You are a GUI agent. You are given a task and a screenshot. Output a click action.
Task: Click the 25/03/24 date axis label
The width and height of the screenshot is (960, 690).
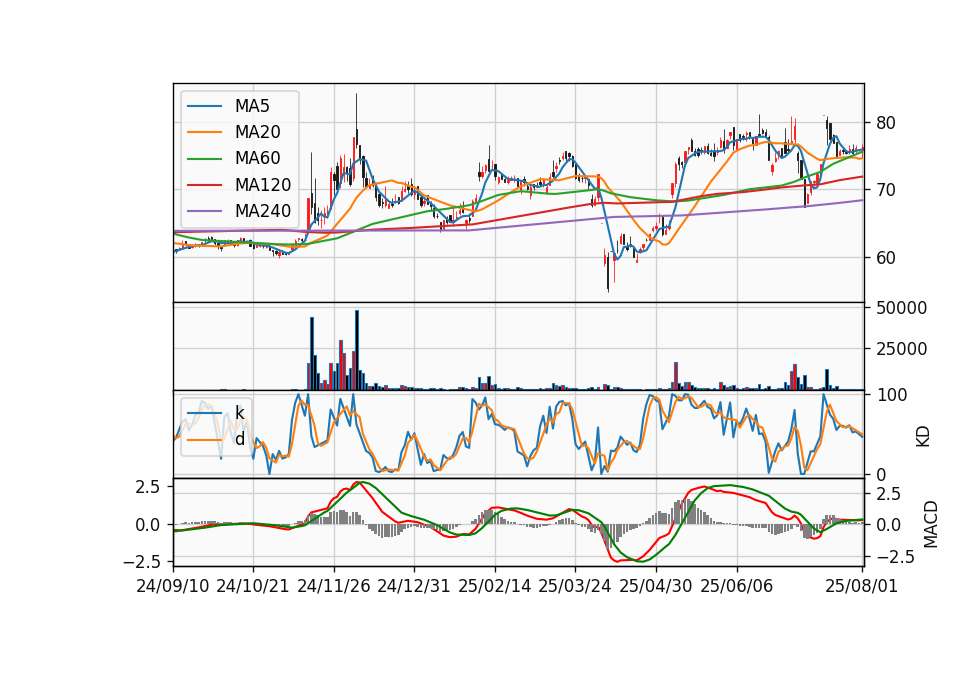click(575, 586)
